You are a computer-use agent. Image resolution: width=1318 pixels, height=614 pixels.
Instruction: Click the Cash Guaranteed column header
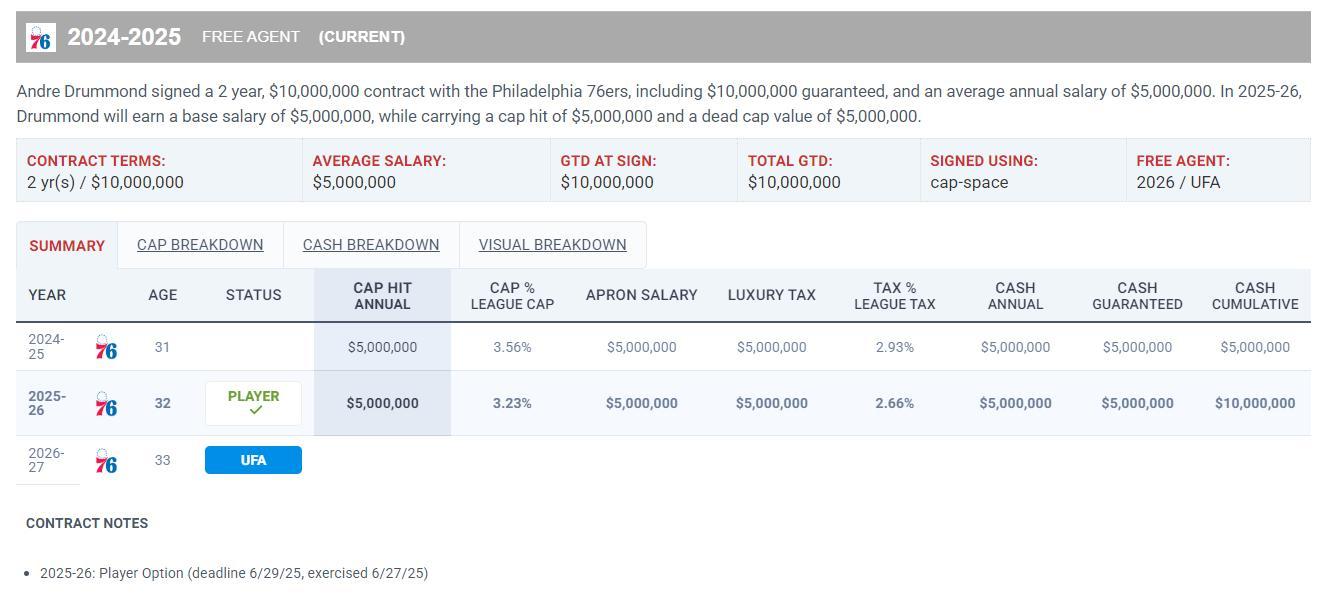1137,296
